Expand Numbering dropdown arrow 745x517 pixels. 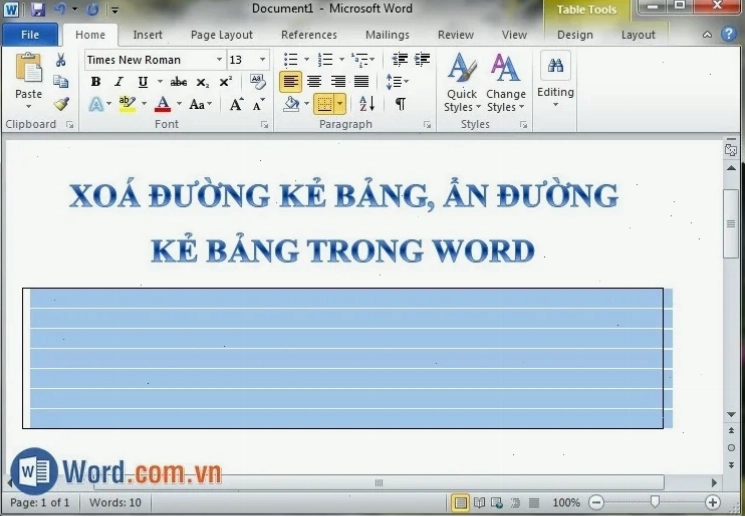click(342, 59)
